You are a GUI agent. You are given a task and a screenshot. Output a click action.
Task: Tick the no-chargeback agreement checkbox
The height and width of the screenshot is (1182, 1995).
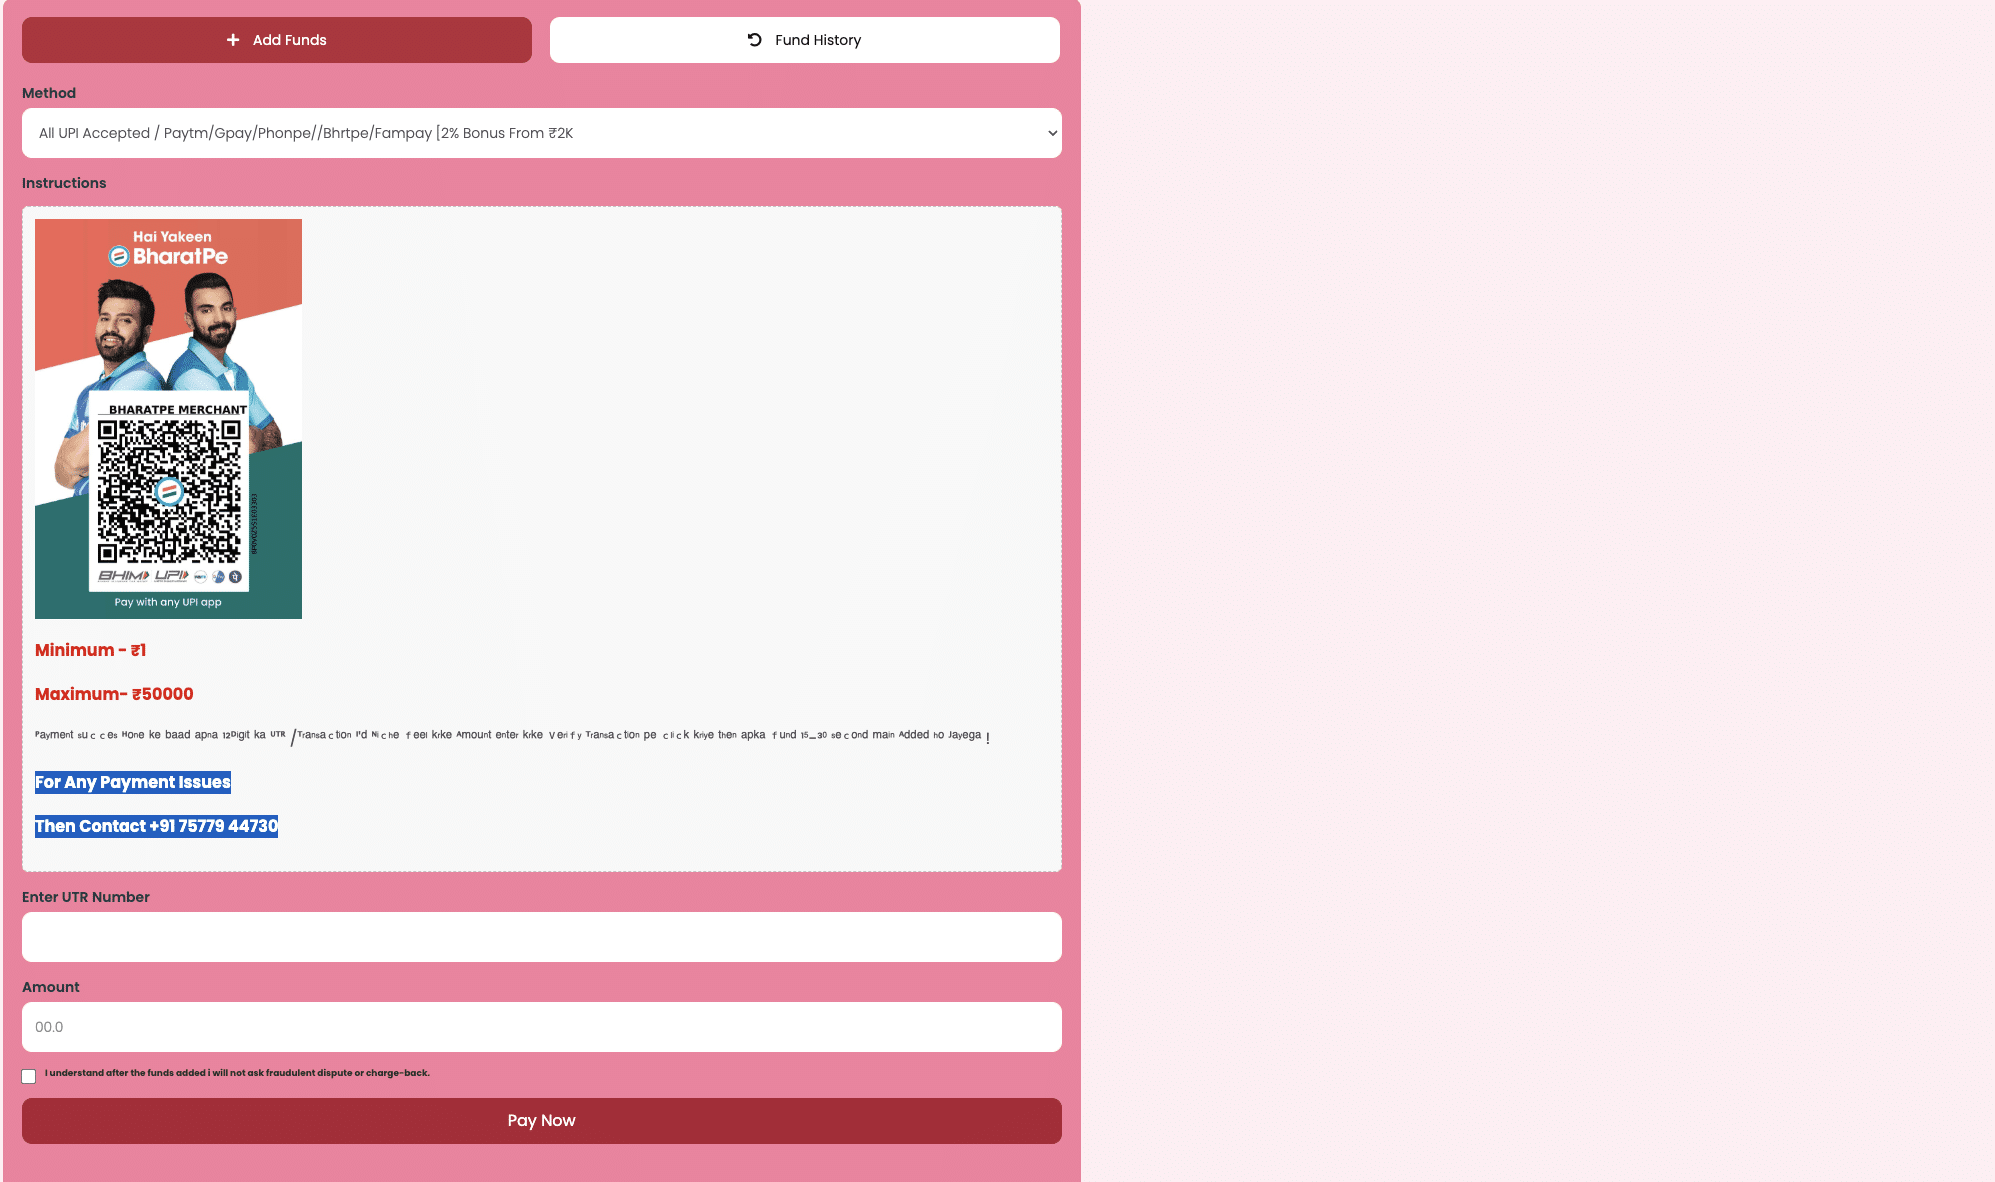(29, 1076)
